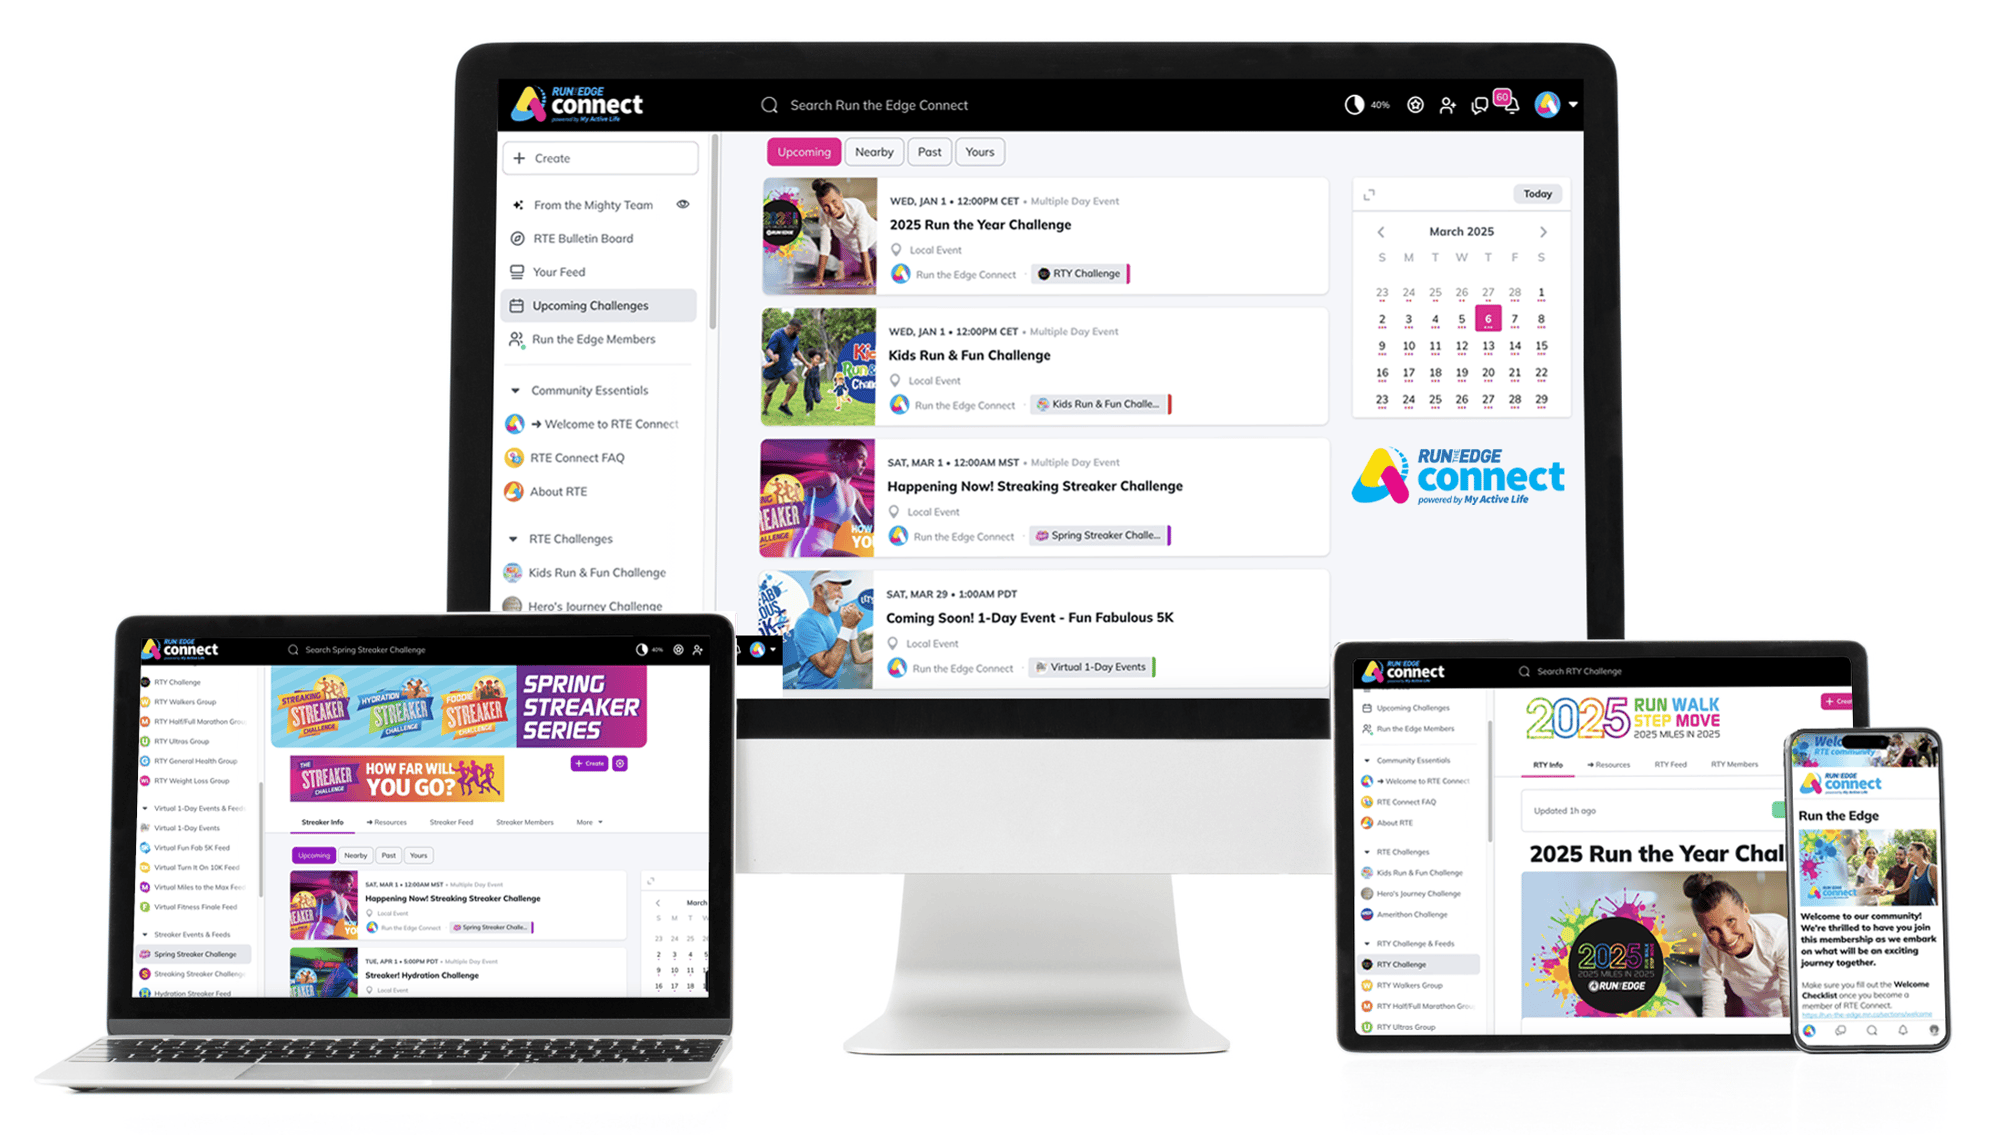Enable the Yours filter button
This screenshot has height=1135, width=2000.
(981, 151)
